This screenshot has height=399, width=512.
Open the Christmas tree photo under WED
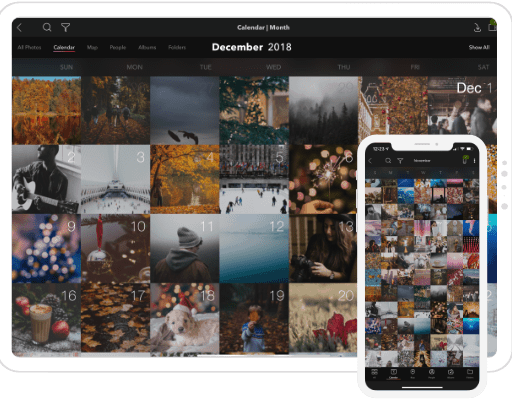click(x=254, y=110)
